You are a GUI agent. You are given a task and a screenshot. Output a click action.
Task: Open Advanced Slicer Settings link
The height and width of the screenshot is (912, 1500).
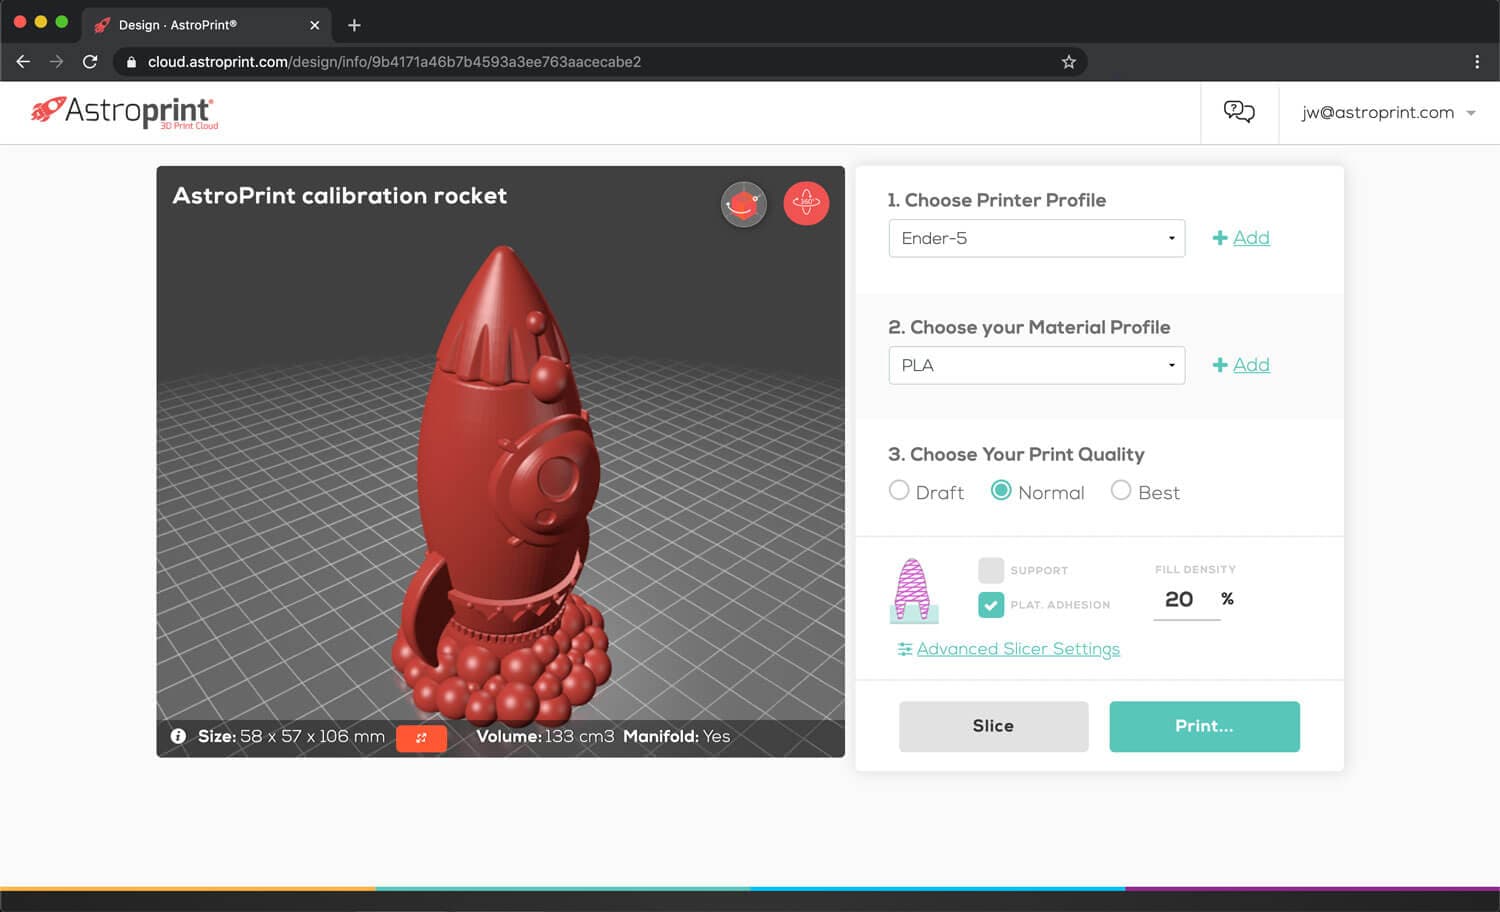tap(1017, 649)
